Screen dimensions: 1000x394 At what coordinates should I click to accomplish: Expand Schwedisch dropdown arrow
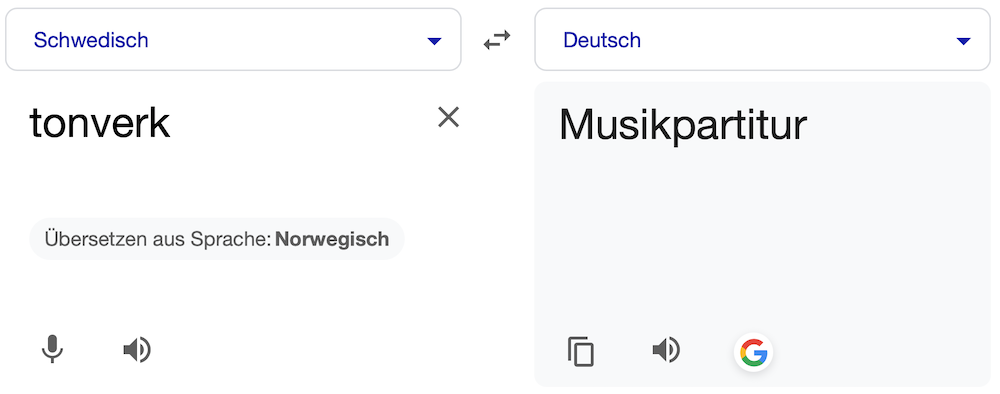[434, 41]
